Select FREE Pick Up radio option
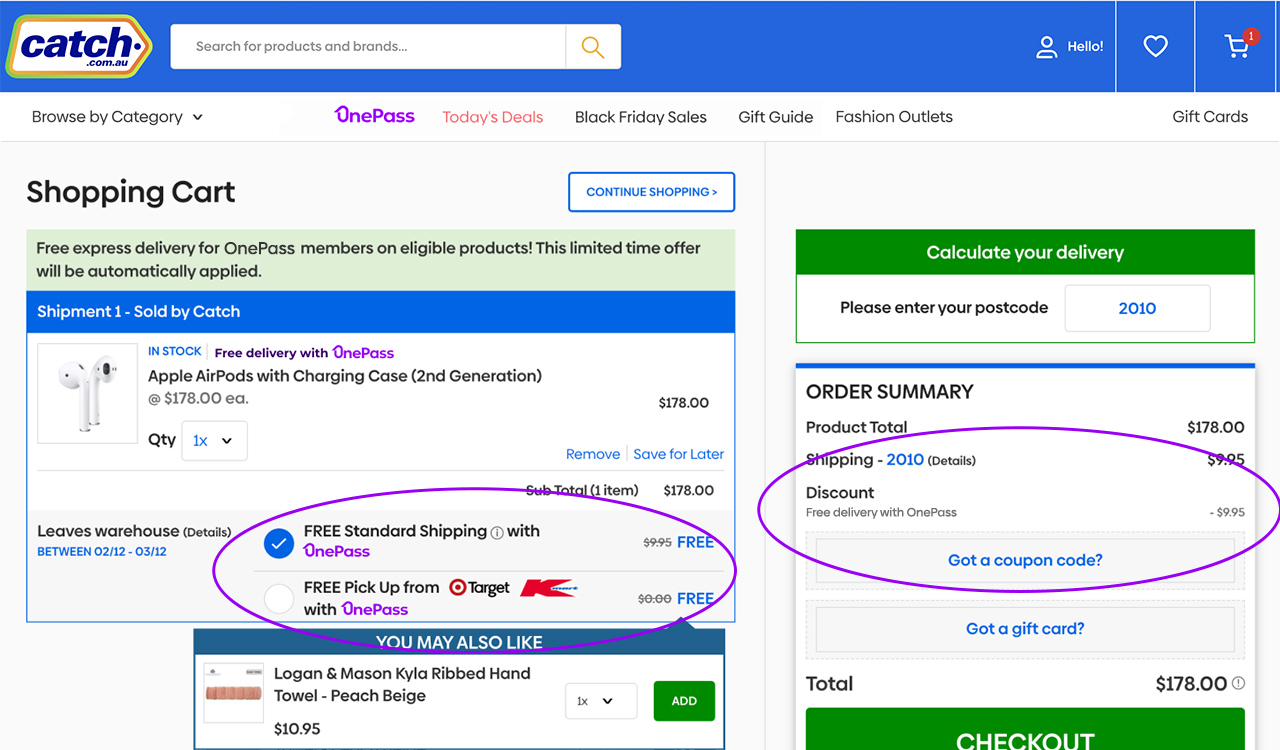1280x750 pixels. click(x=279, y=598)
